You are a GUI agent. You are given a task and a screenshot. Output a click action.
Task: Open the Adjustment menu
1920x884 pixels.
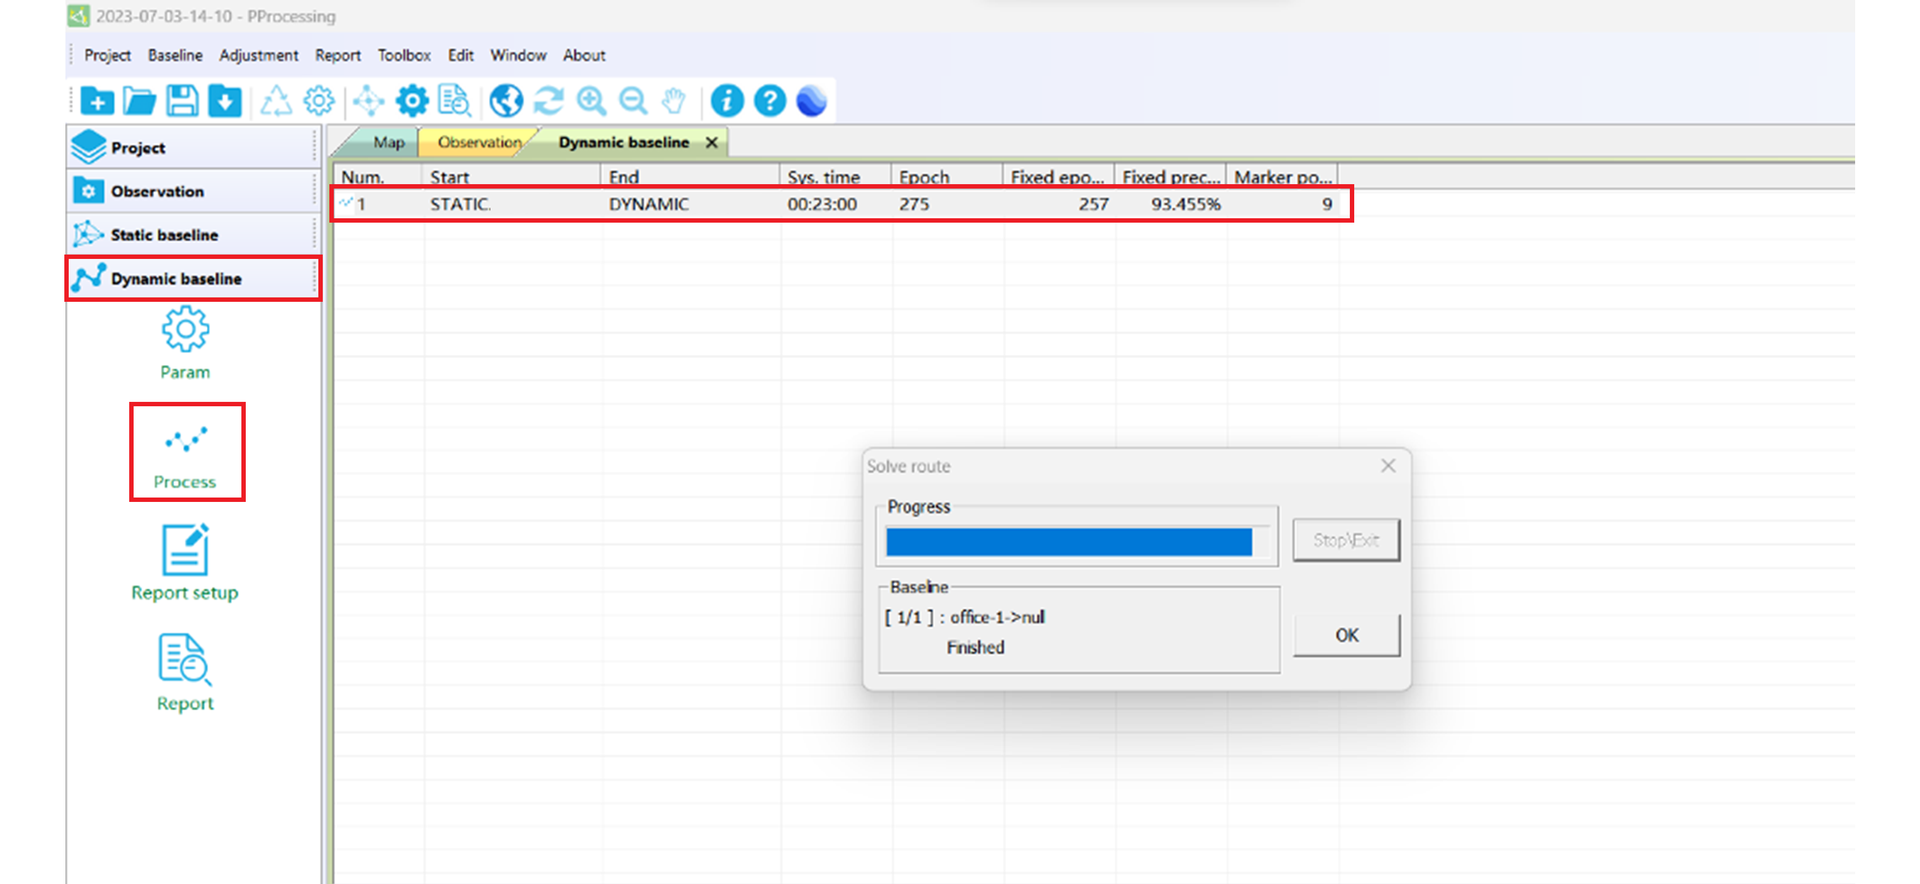(x=258, y=55)
